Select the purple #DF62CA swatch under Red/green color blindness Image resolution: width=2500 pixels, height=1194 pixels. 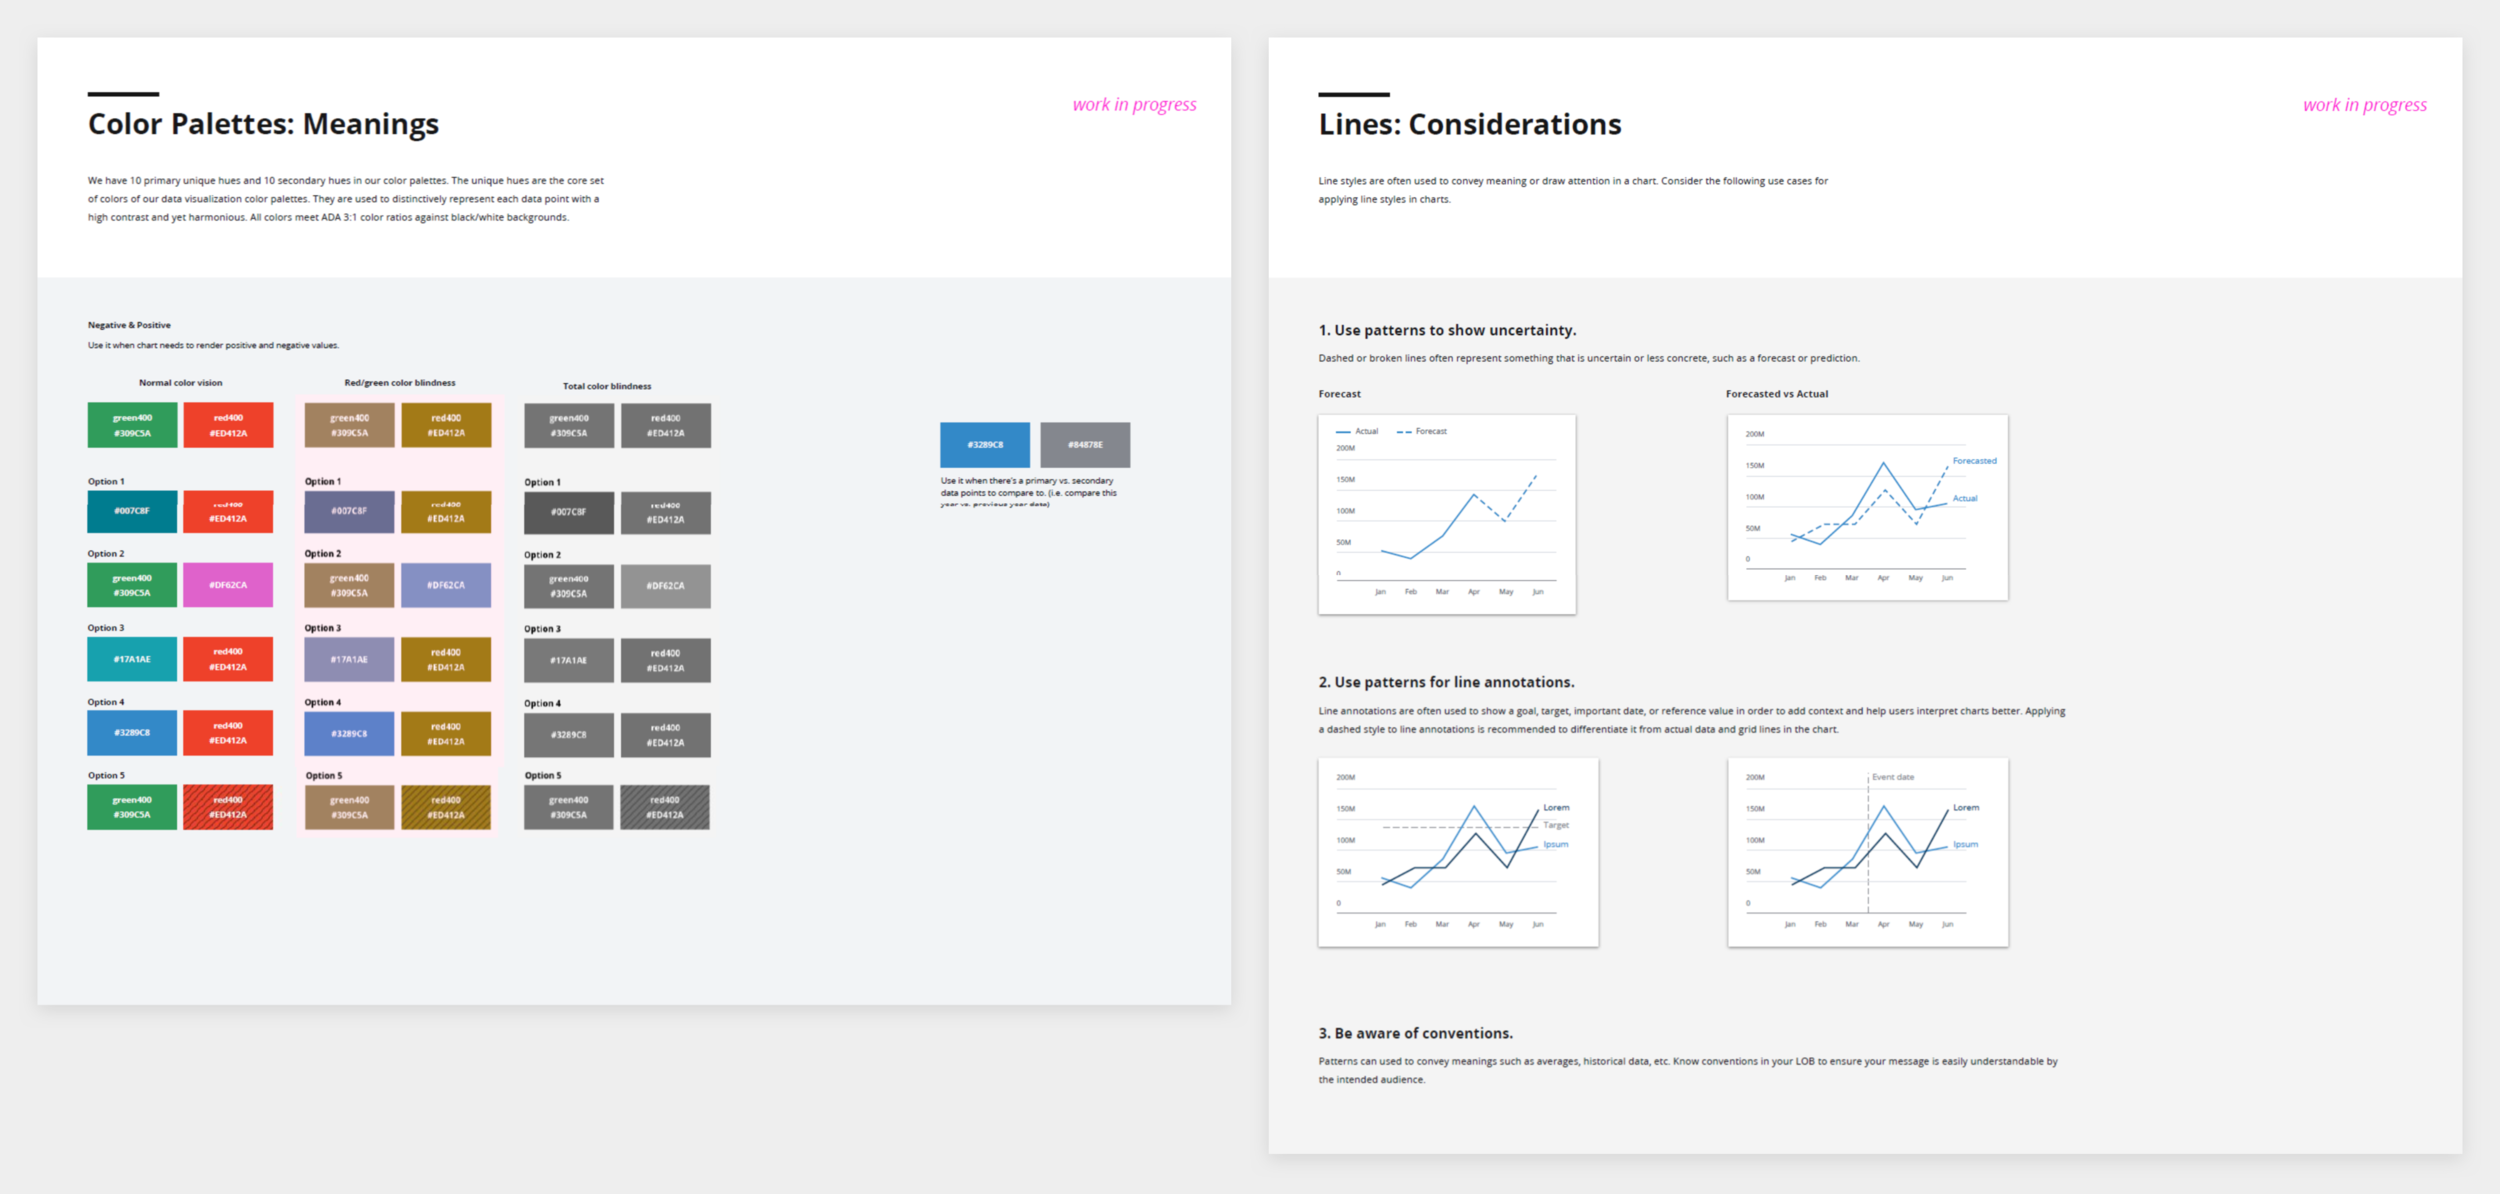pos(446,585)
